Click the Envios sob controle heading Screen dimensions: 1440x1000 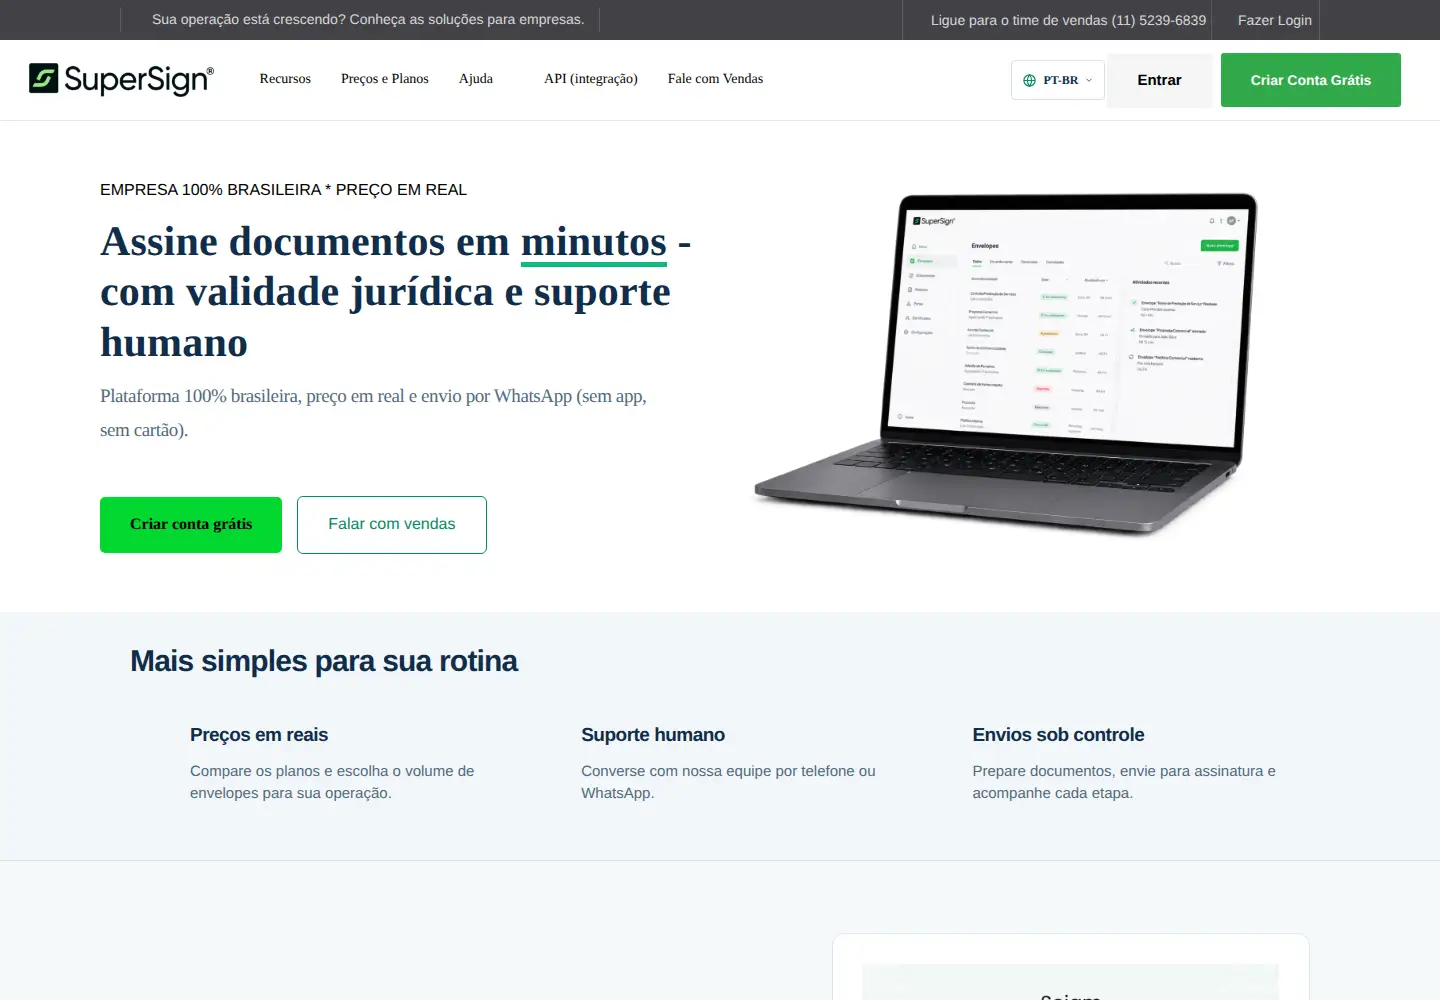1058,735
